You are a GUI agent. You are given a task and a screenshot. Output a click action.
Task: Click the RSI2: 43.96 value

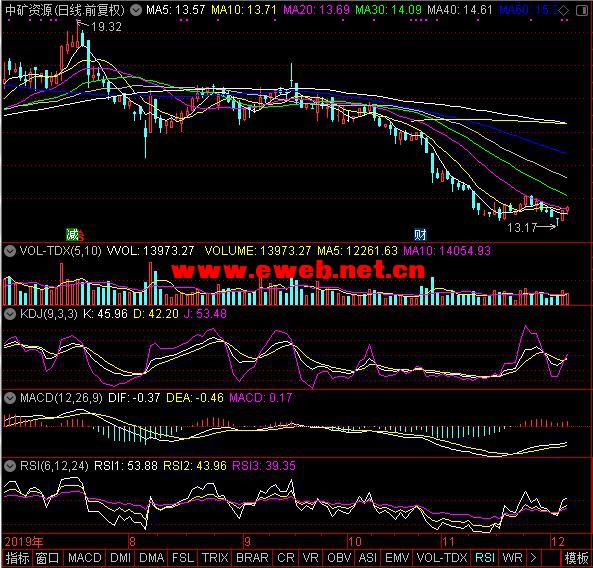(x=195, y=466)
